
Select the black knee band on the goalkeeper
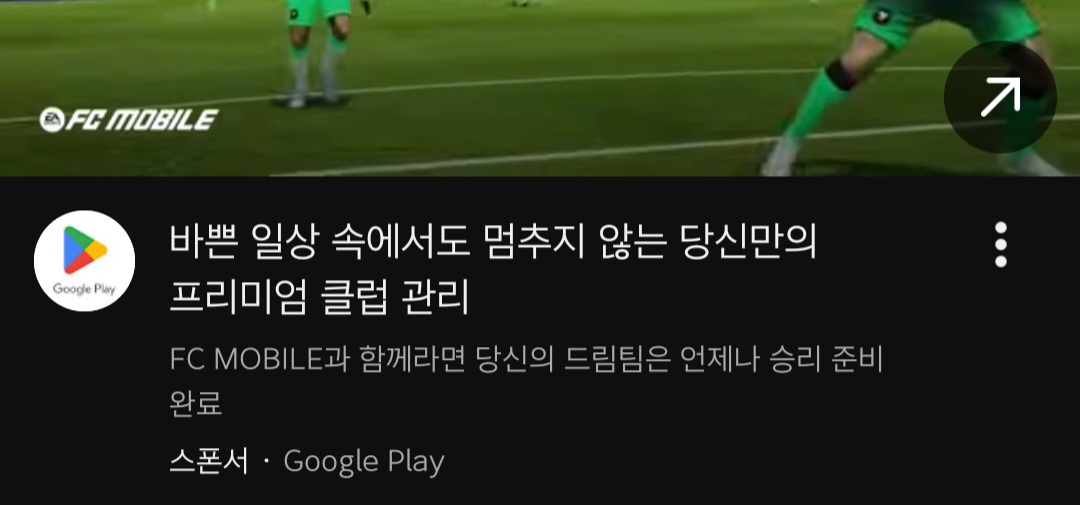point(840,74)
